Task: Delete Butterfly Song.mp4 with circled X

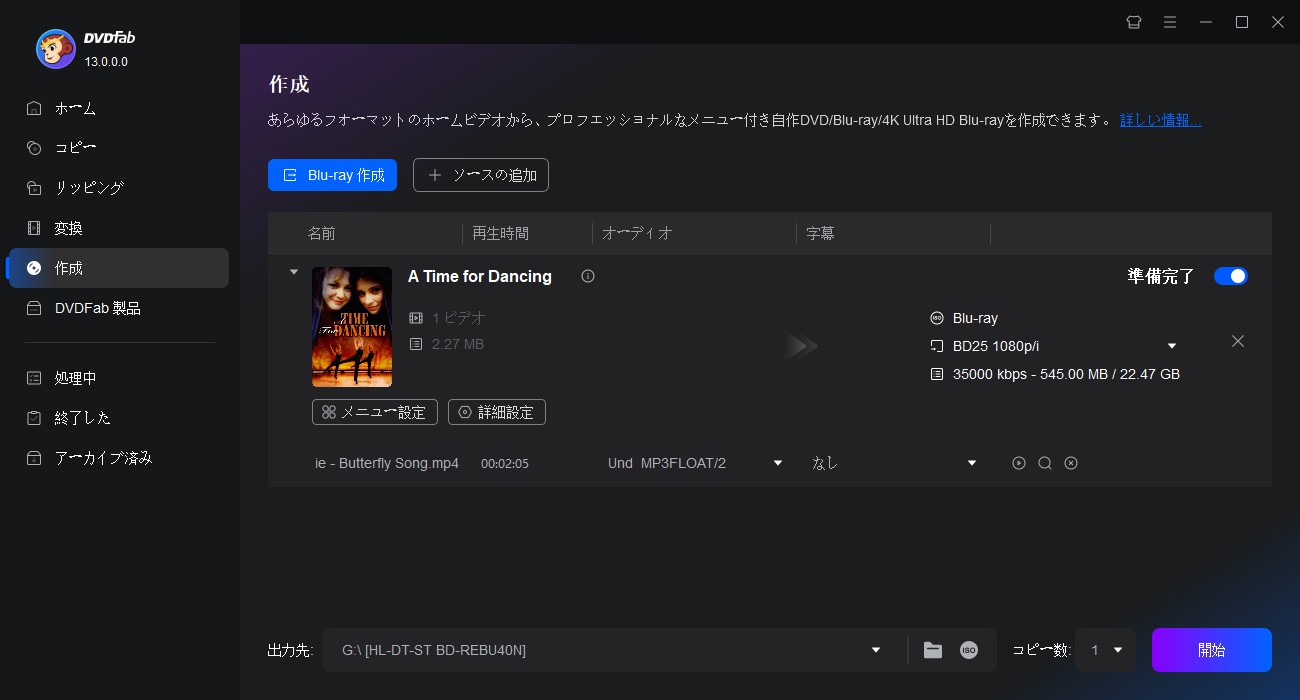Action: pos(1071,463)
